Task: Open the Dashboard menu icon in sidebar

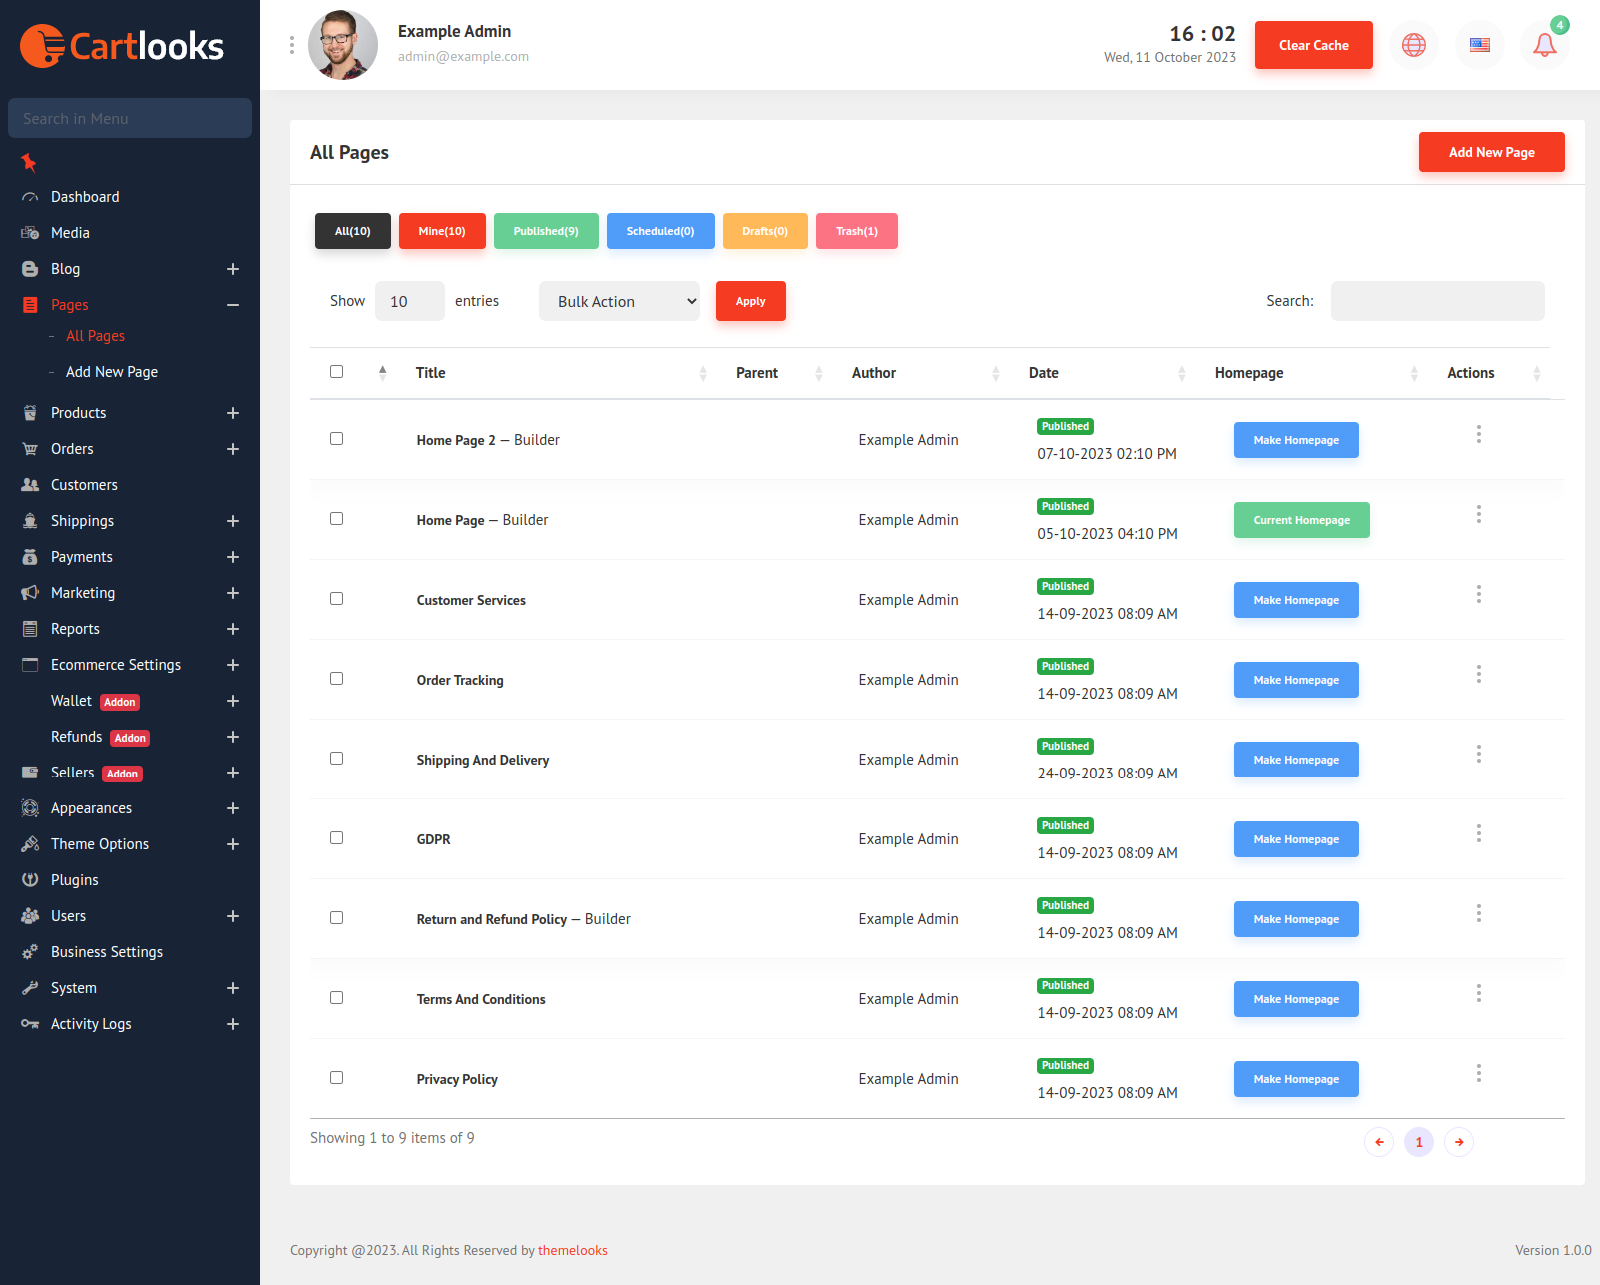Action: 31,197
